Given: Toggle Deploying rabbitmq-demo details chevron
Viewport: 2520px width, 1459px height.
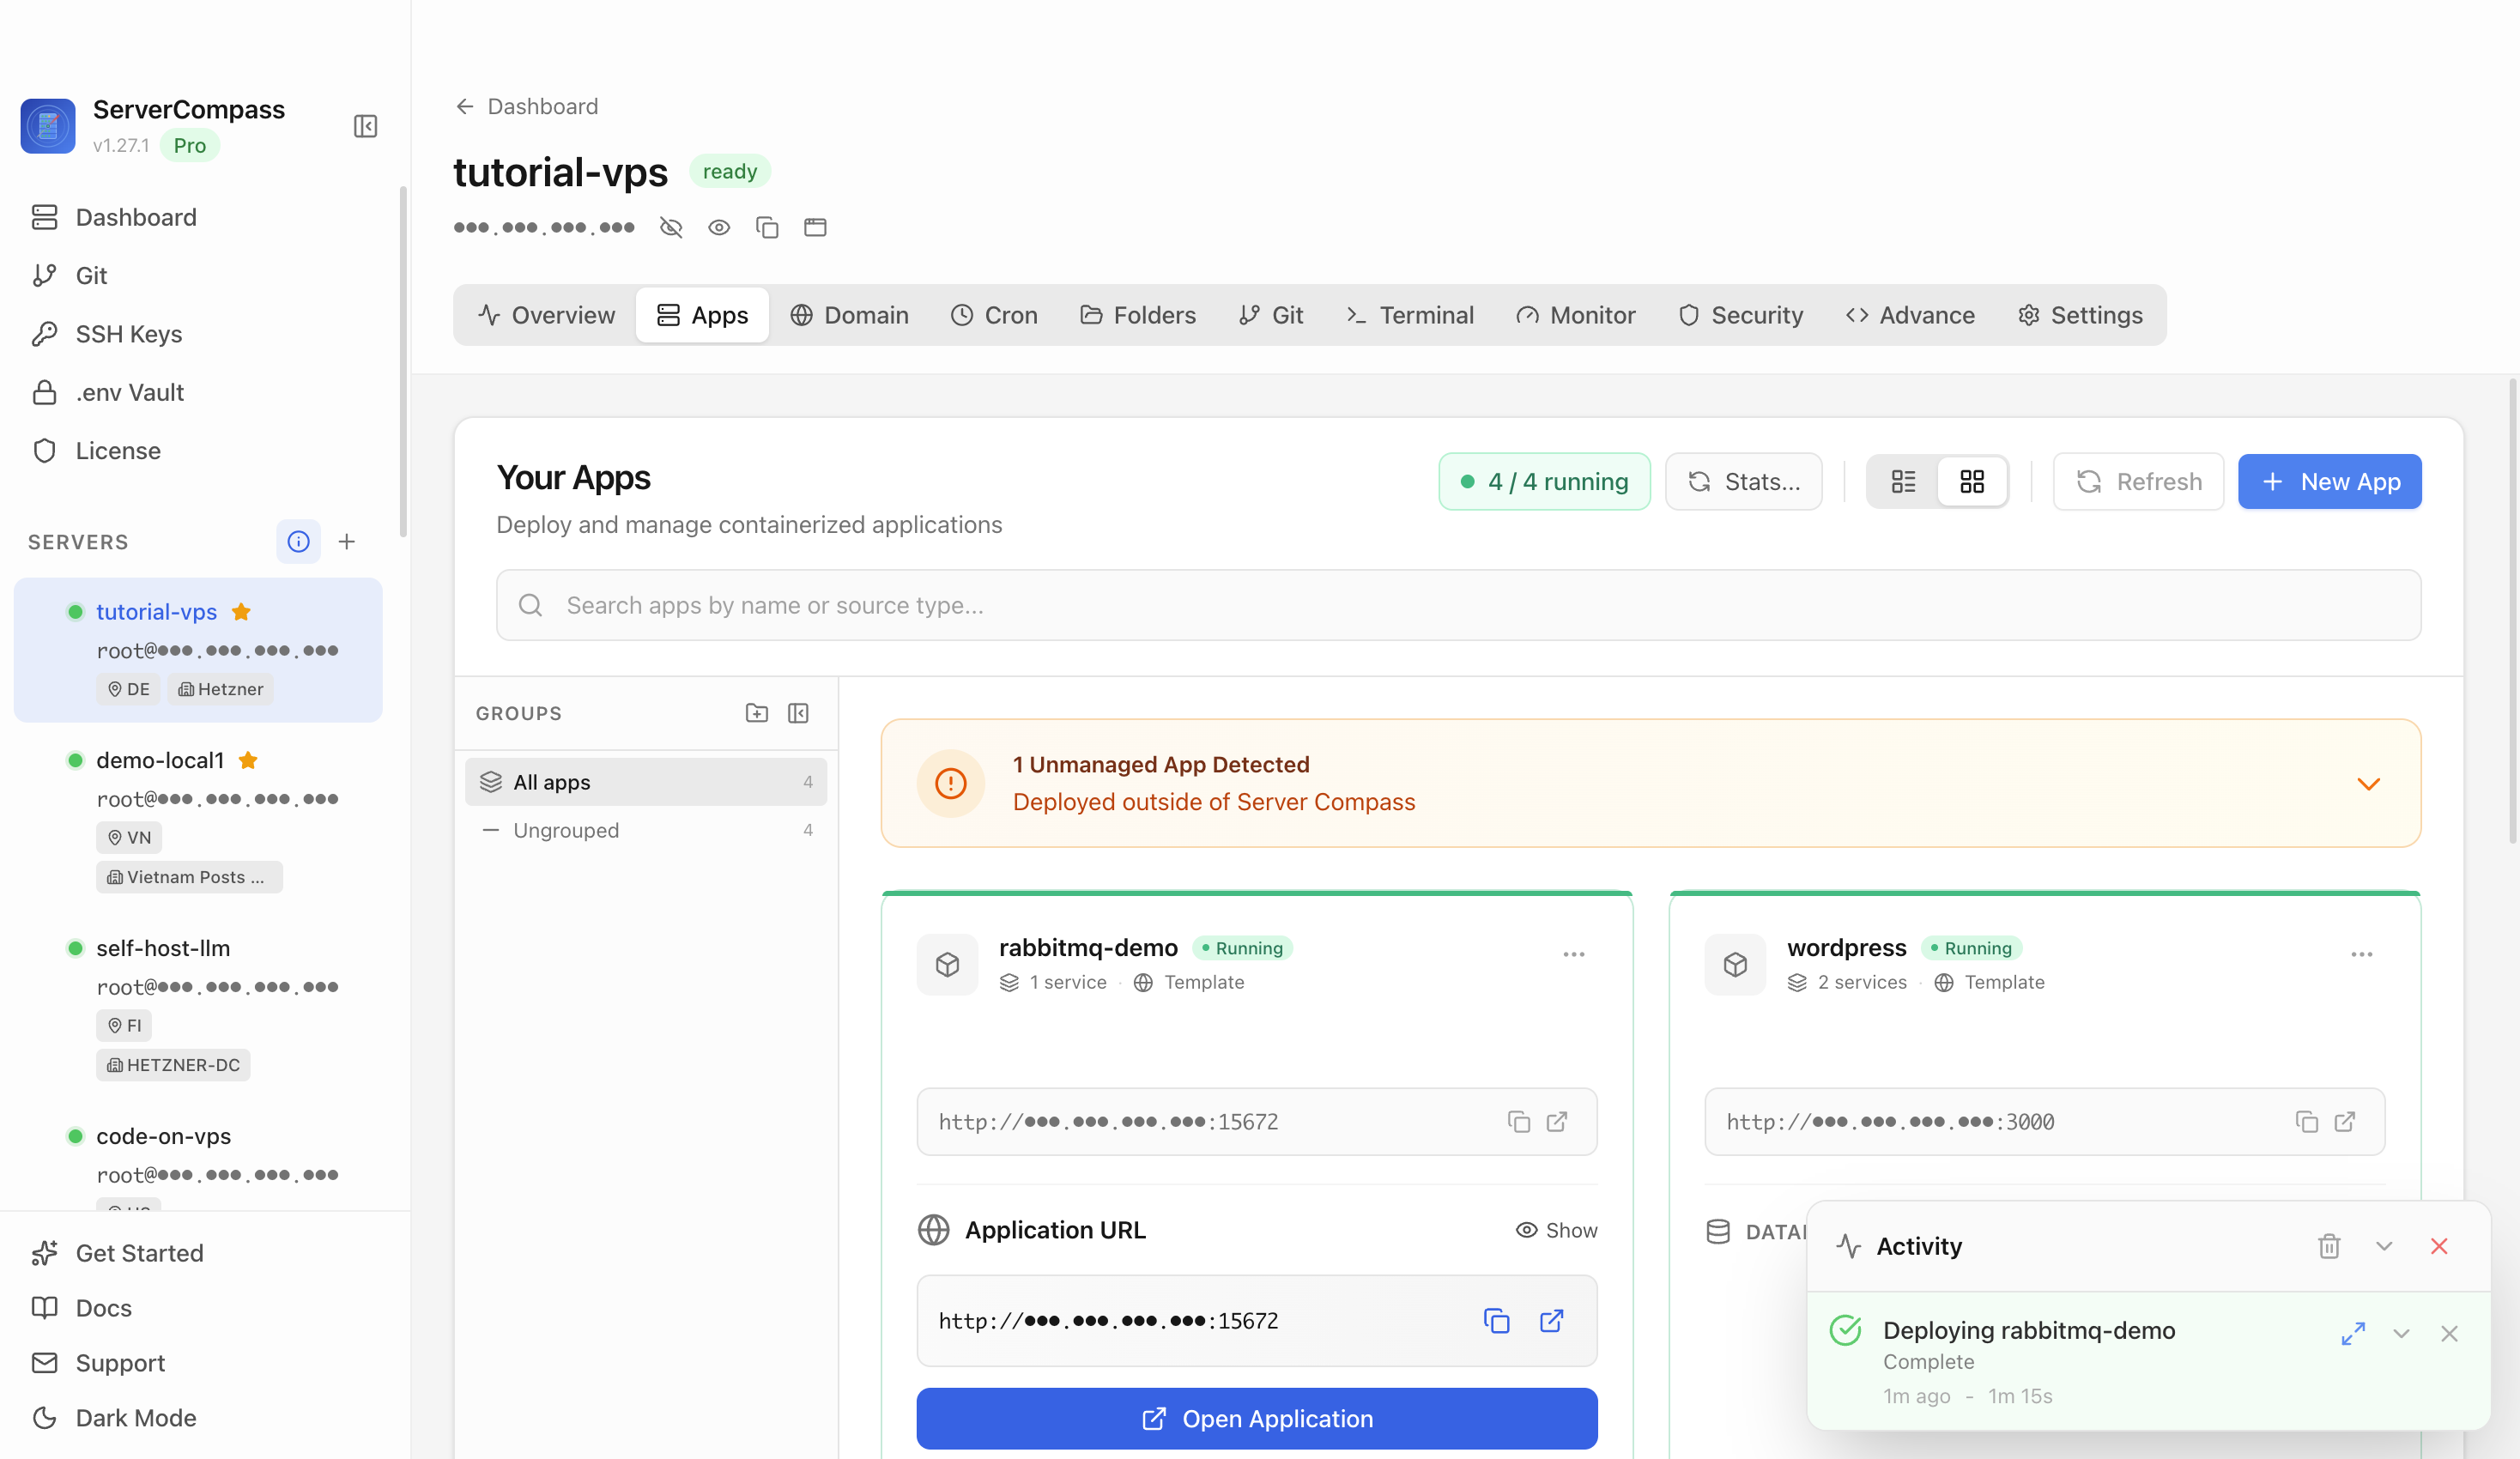Looking at the screenshot, I should pyautogui.click(x=2401, y=1333).
